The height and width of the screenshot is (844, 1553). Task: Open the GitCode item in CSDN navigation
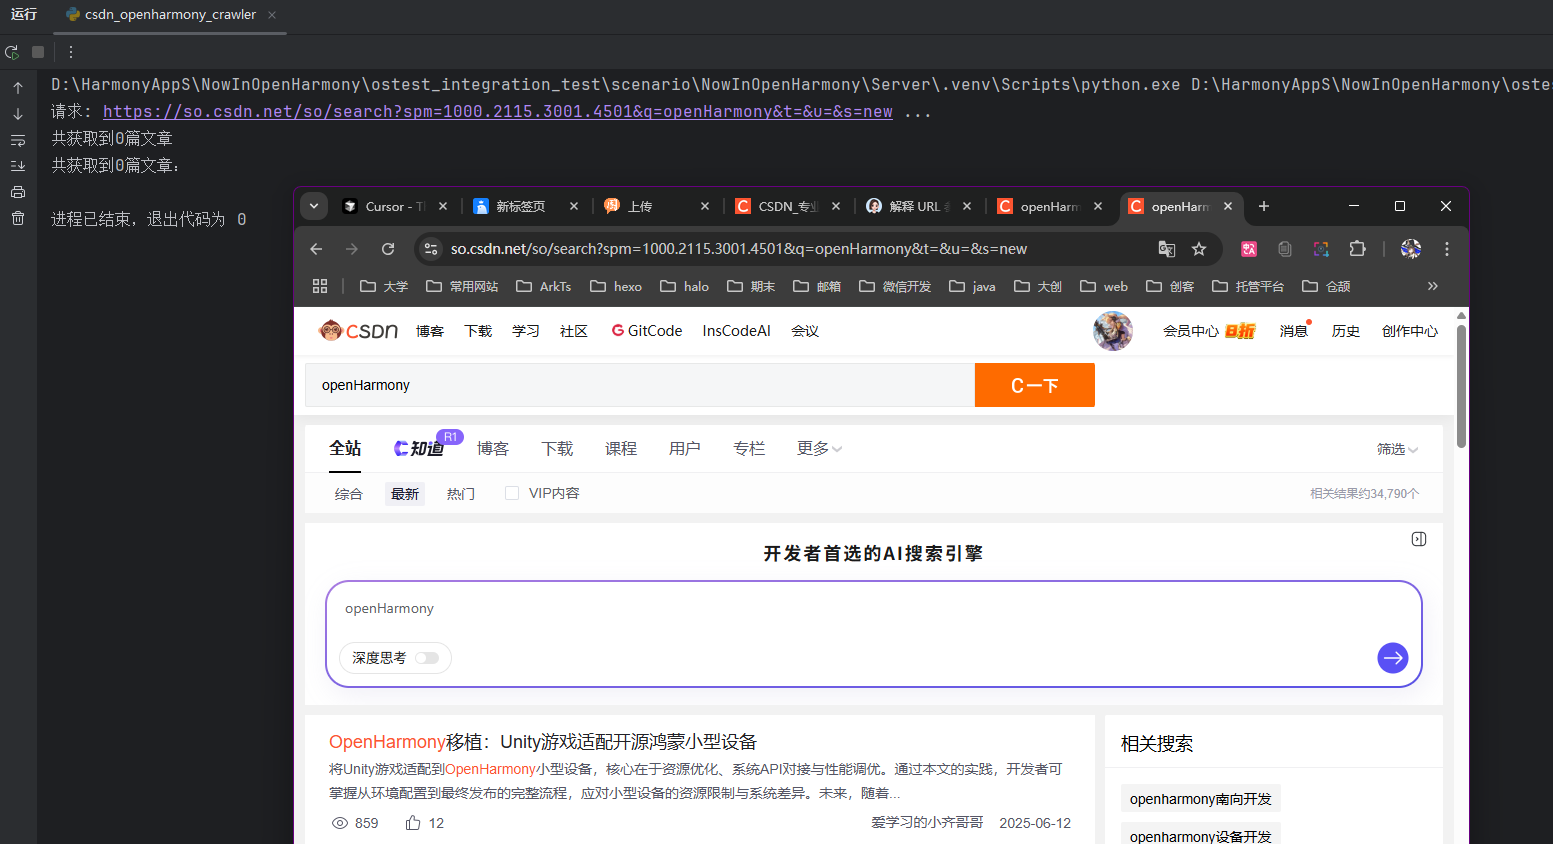coord(646,331)
